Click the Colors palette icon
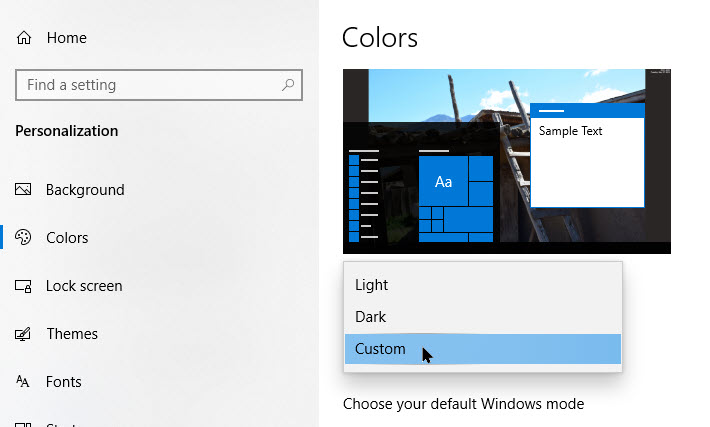Screen dimensions: 710x427 (23, 238)
